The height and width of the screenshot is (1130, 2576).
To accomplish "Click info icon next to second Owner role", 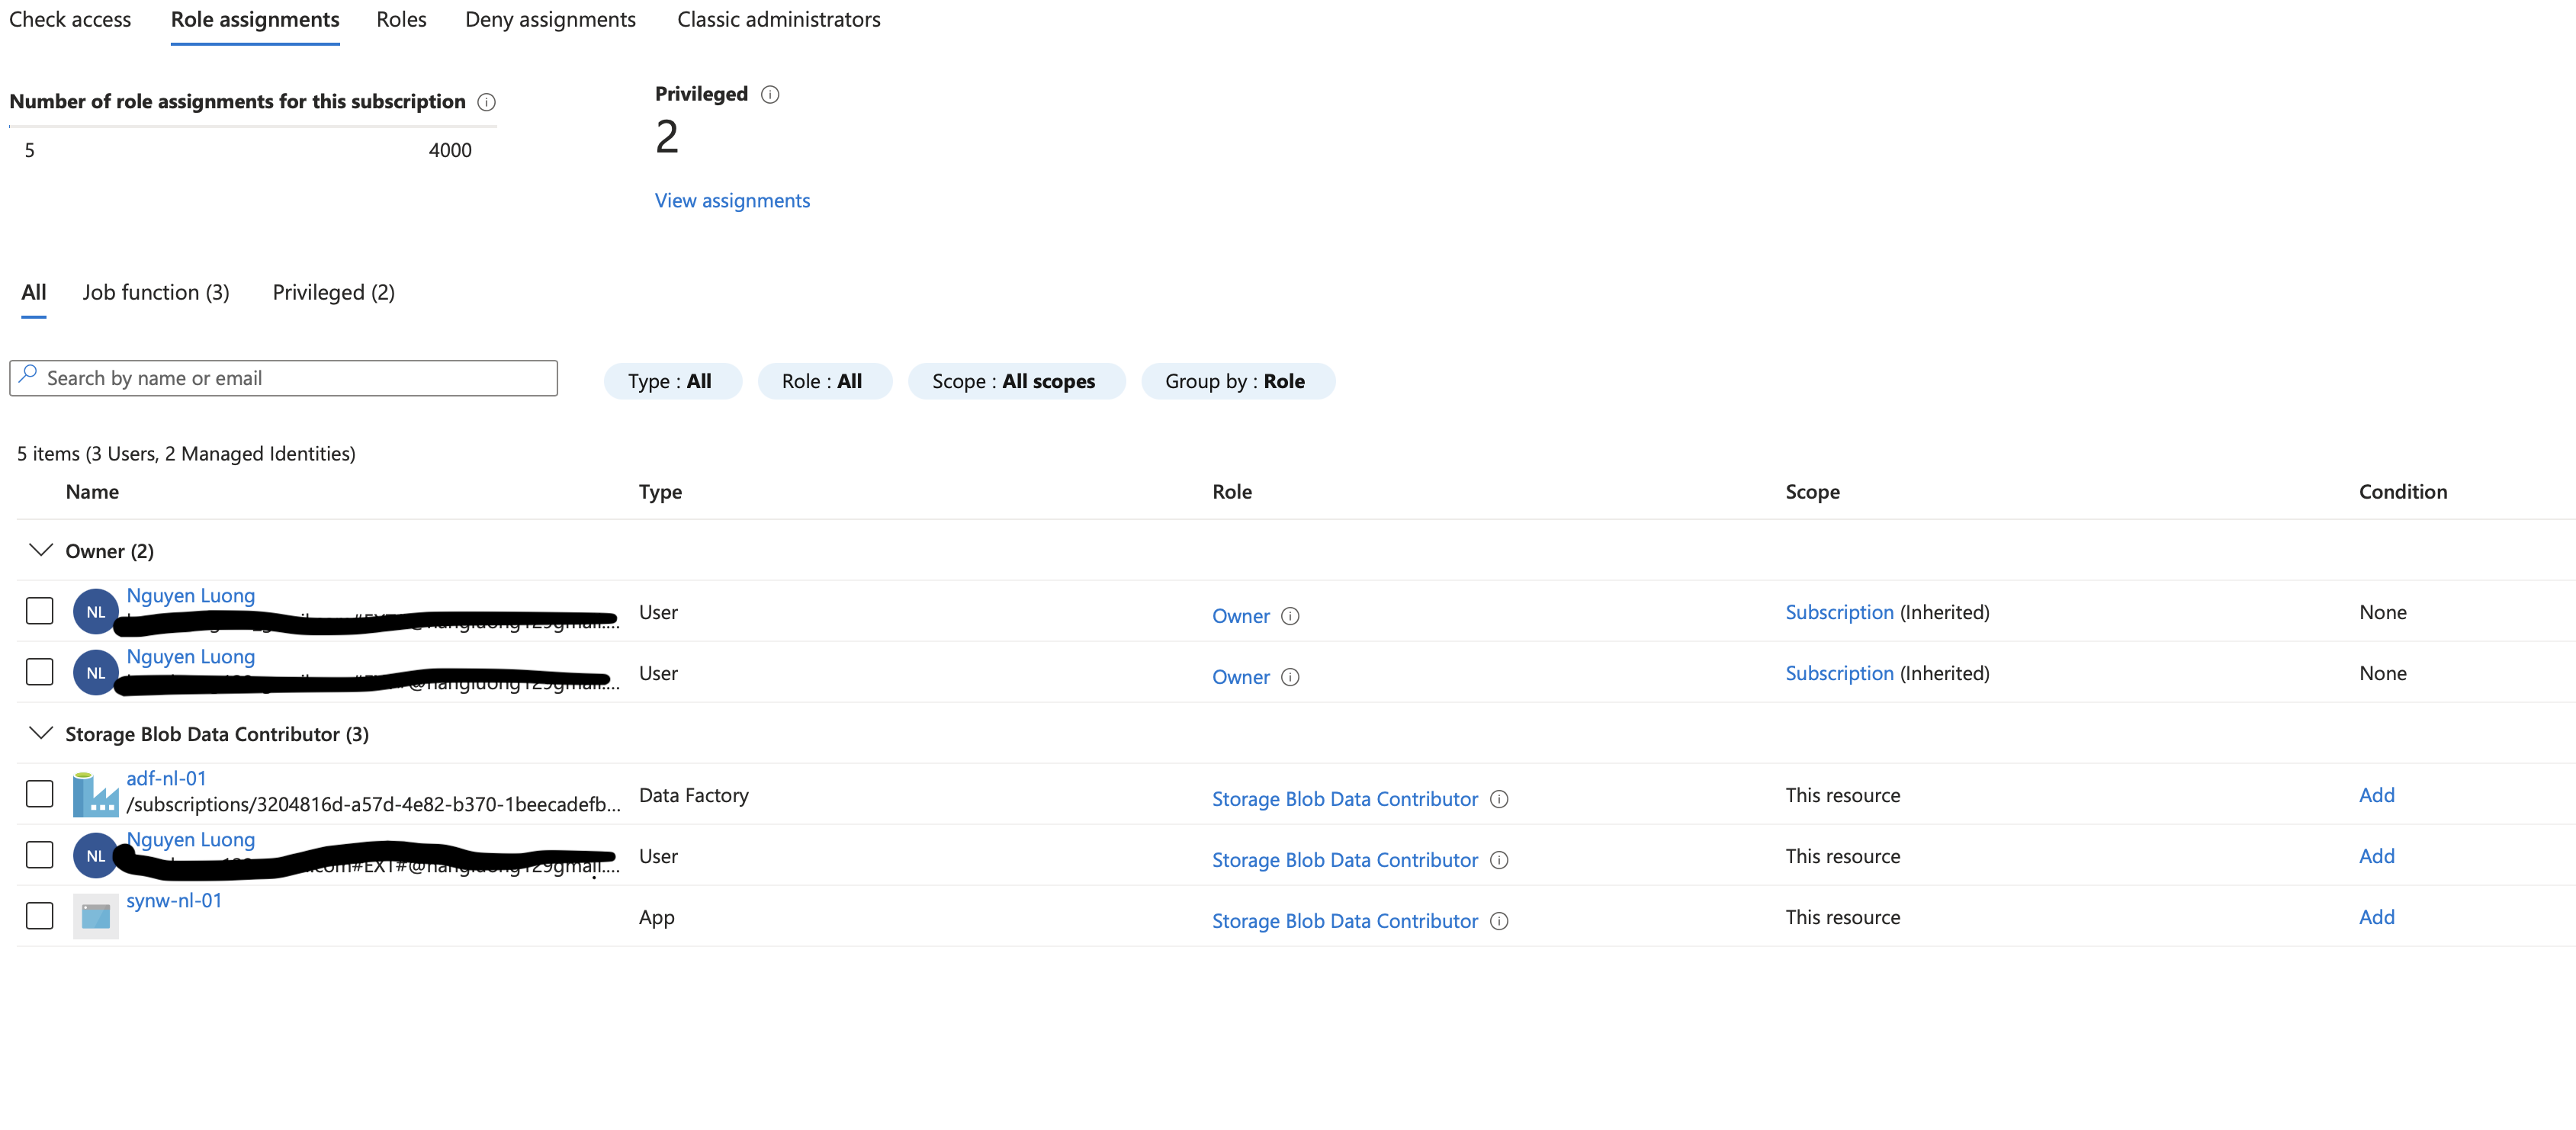I will pos(1290,677).
